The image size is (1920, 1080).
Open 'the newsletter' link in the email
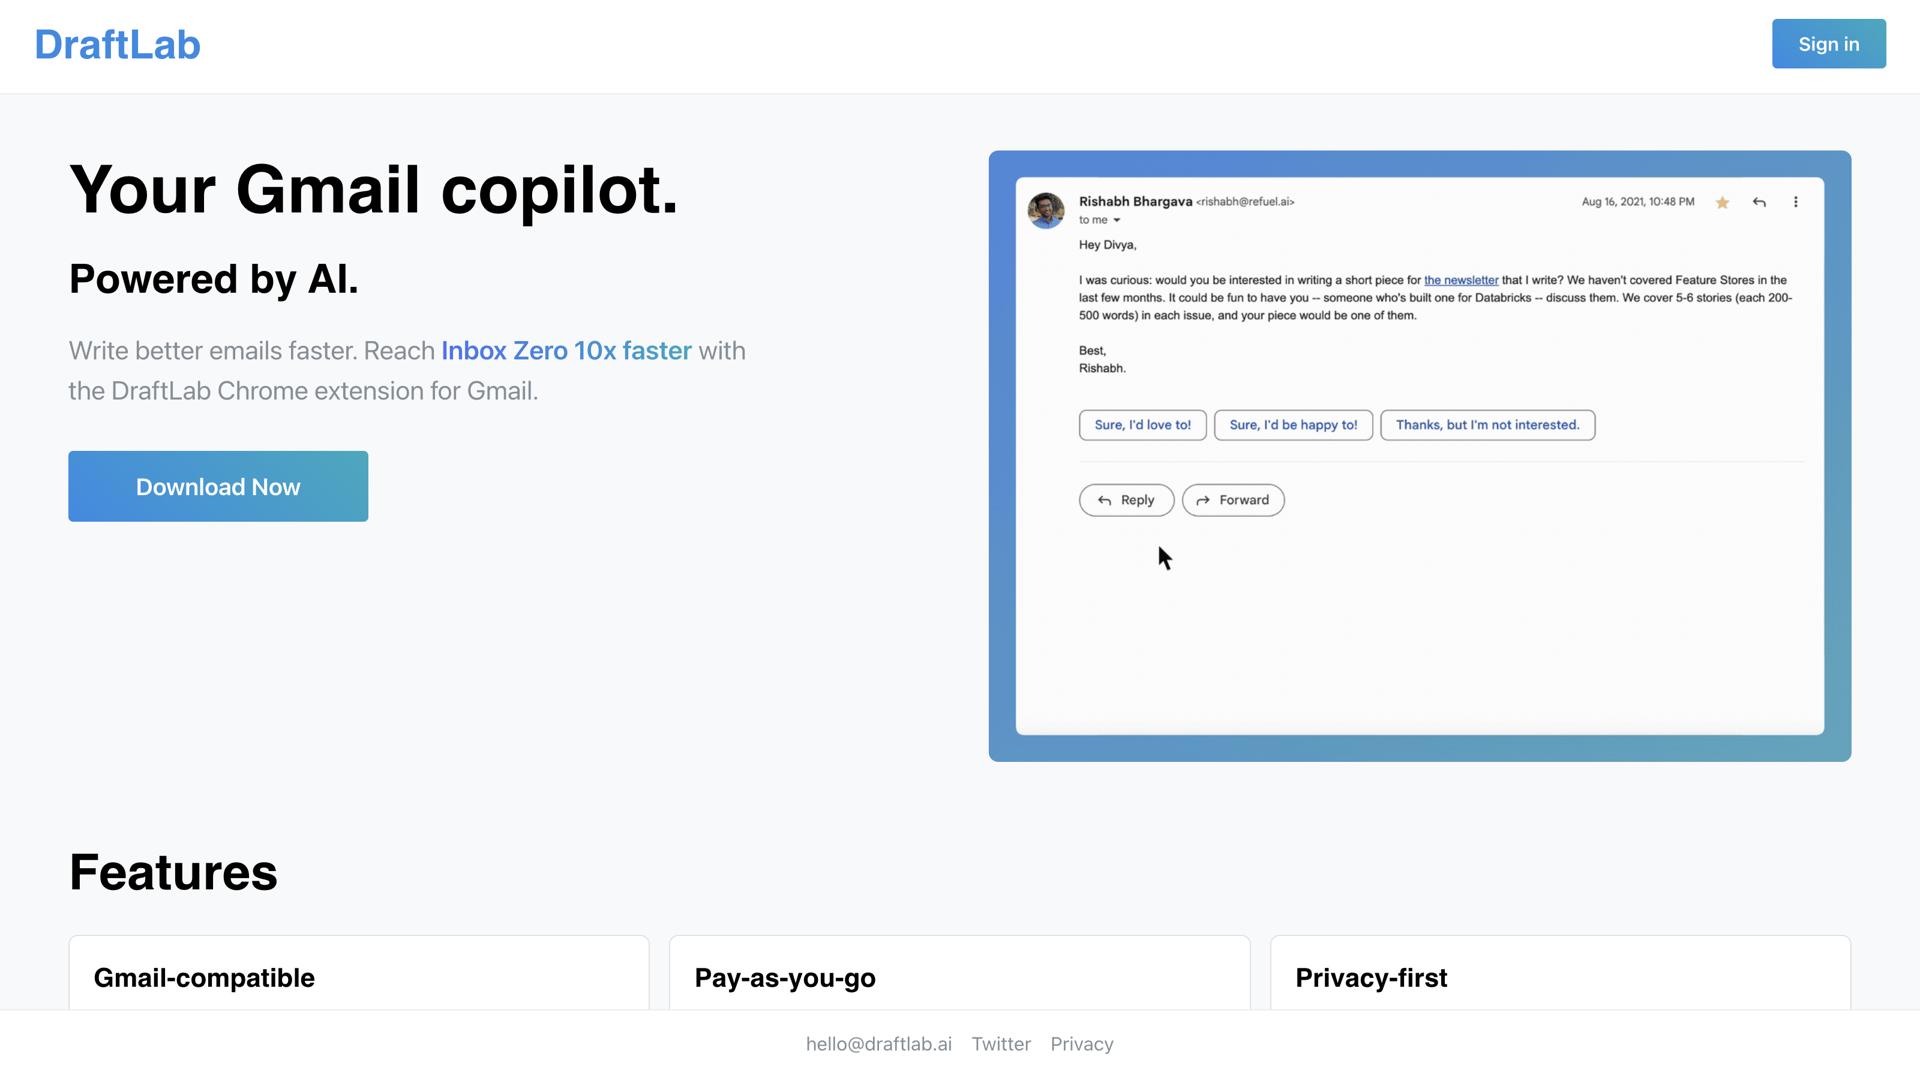coord(1461,280)
